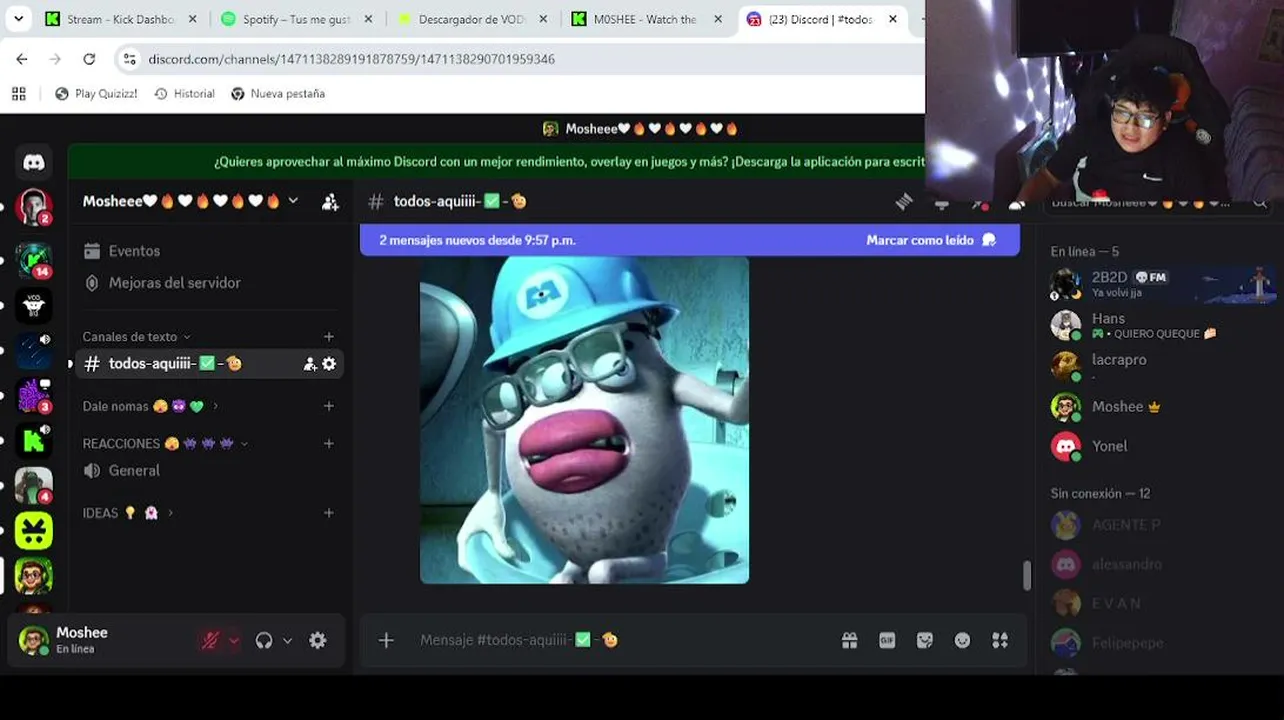Open microphone input options dropdown

pos(234,641)
